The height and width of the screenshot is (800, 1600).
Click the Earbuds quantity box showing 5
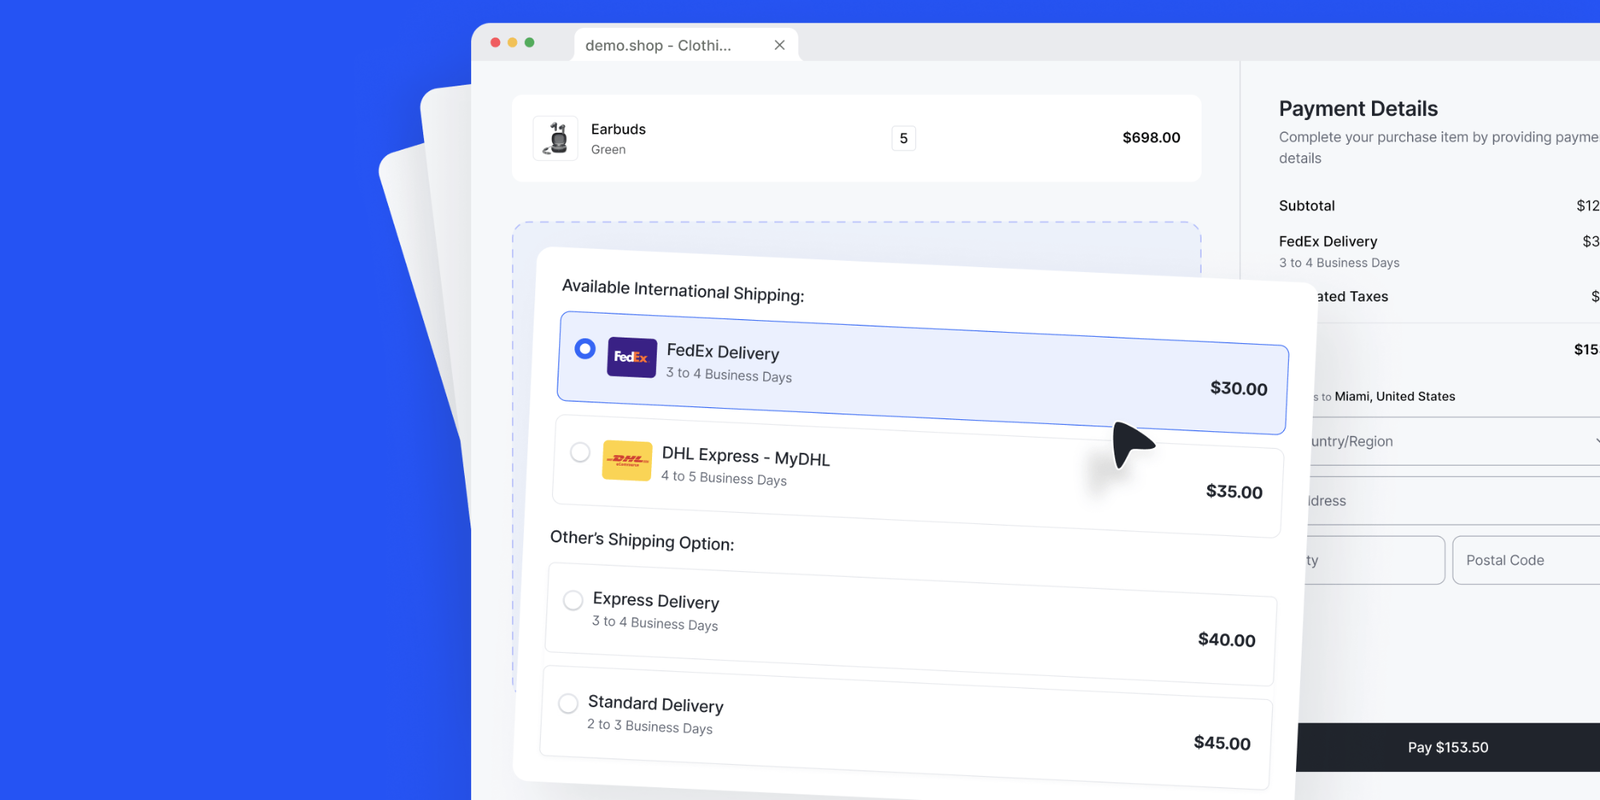903,138
